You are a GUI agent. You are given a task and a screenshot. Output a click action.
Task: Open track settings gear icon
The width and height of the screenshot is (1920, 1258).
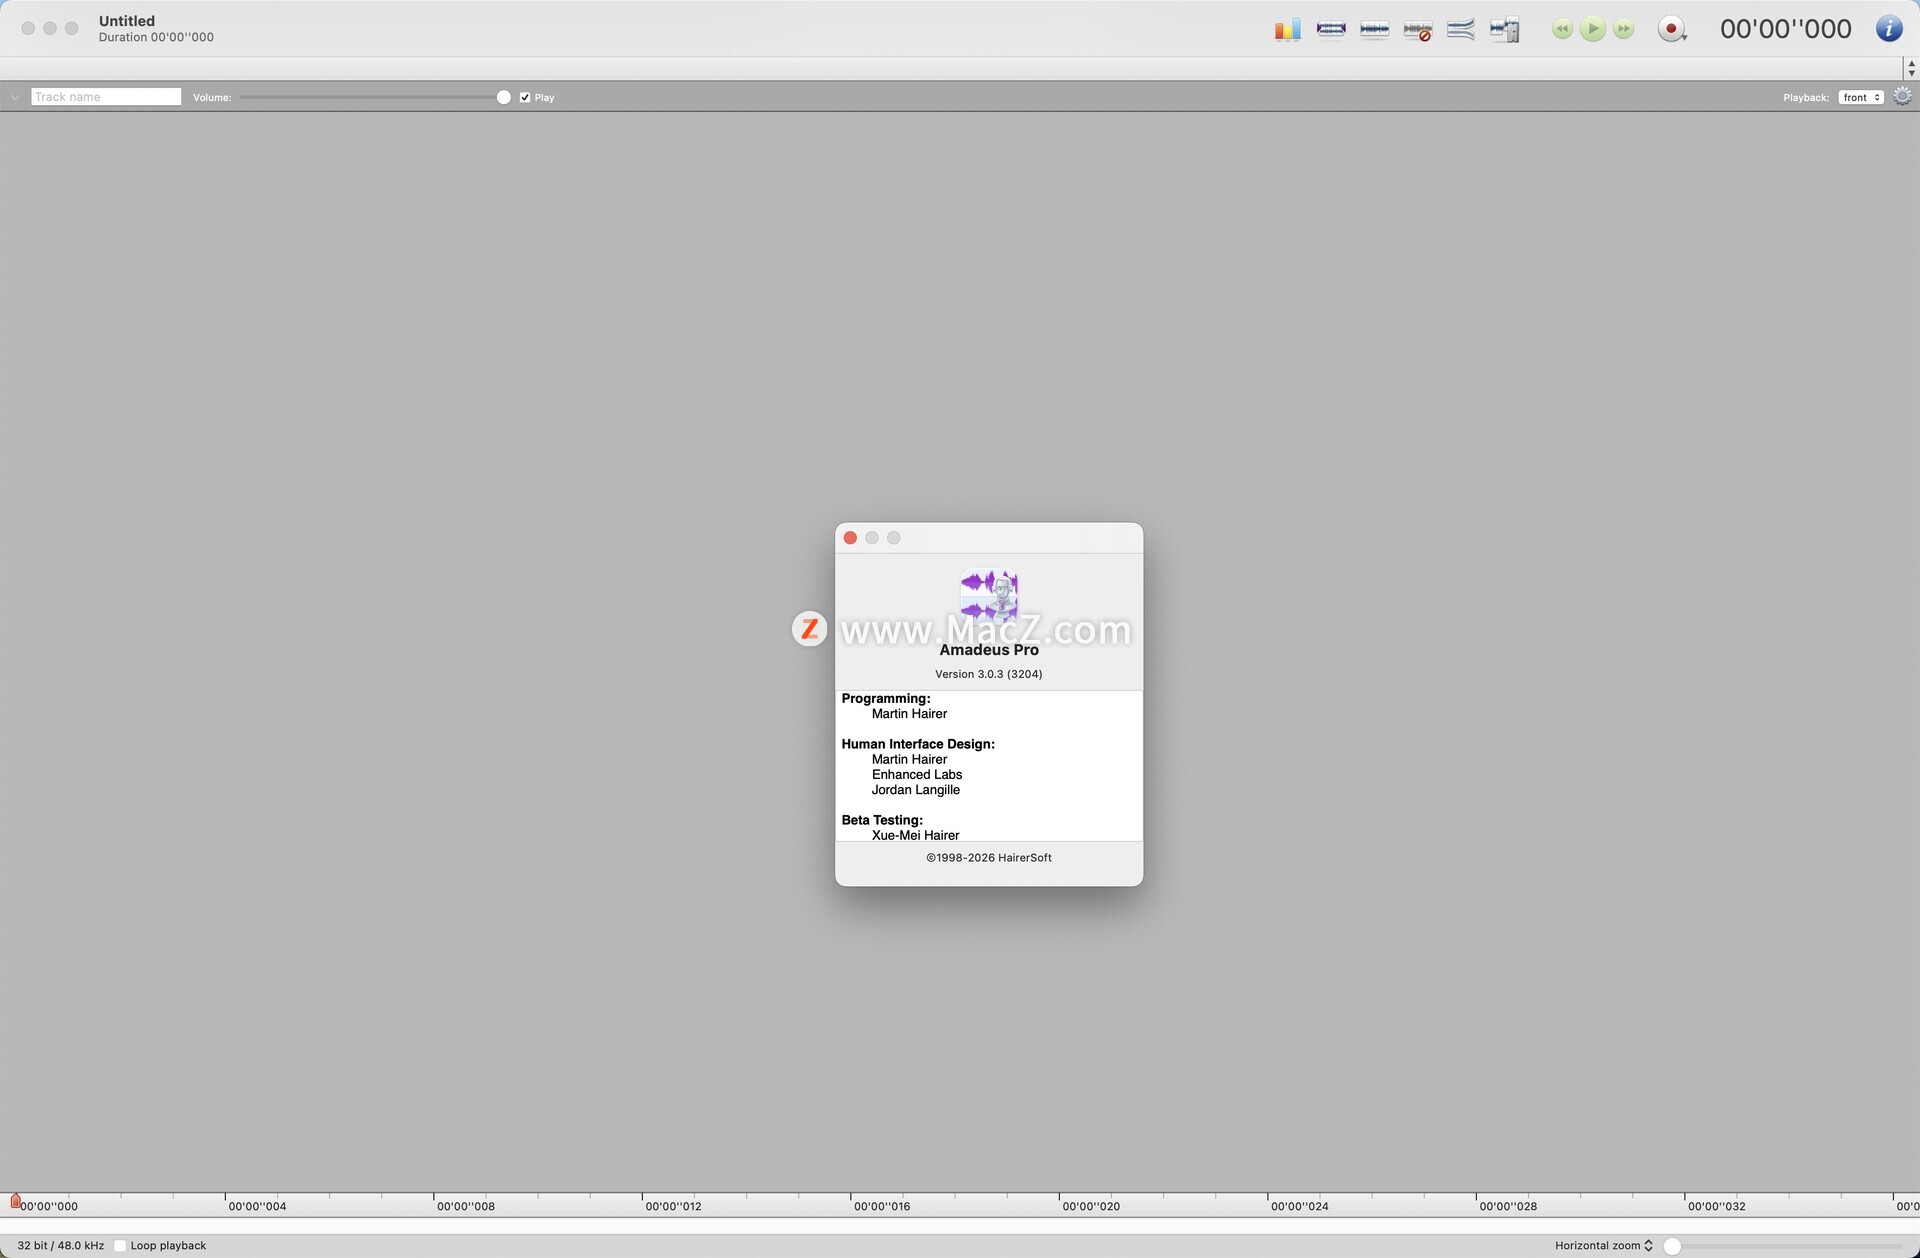pyautogui.click(x=1902, y=96)
